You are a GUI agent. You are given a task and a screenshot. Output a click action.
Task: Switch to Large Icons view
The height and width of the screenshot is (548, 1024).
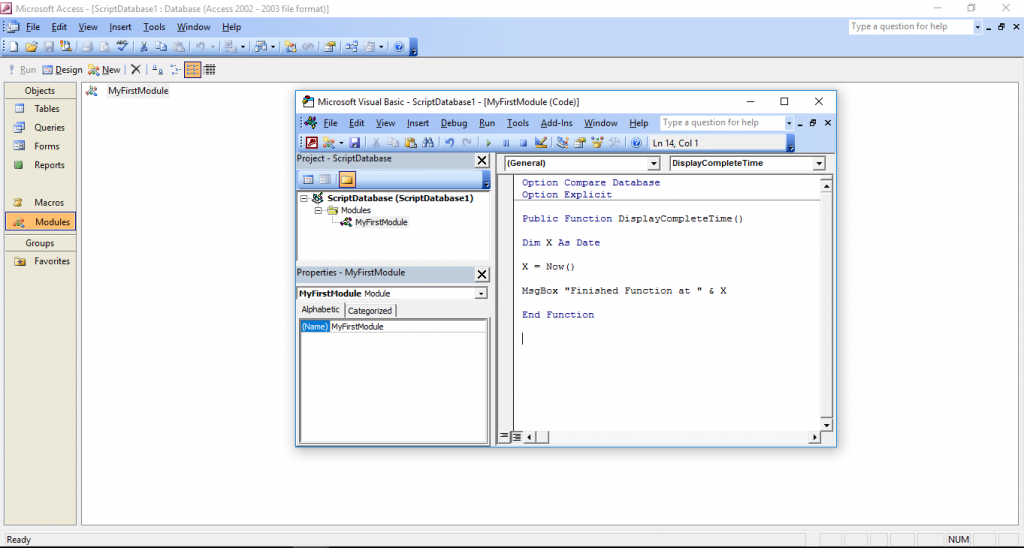click(157, 70)
